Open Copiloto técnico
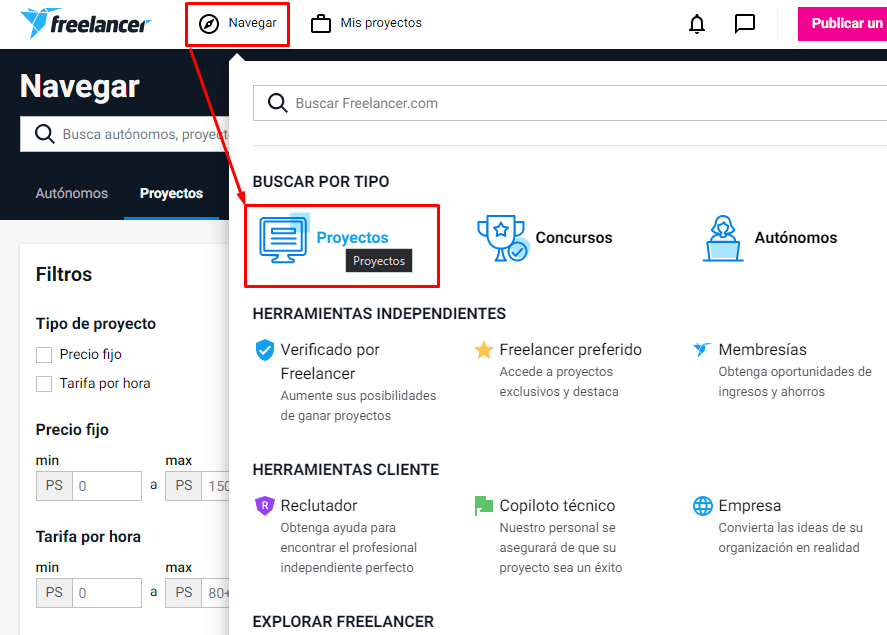The width and height of the screenshot is (887, 635). 557,506
